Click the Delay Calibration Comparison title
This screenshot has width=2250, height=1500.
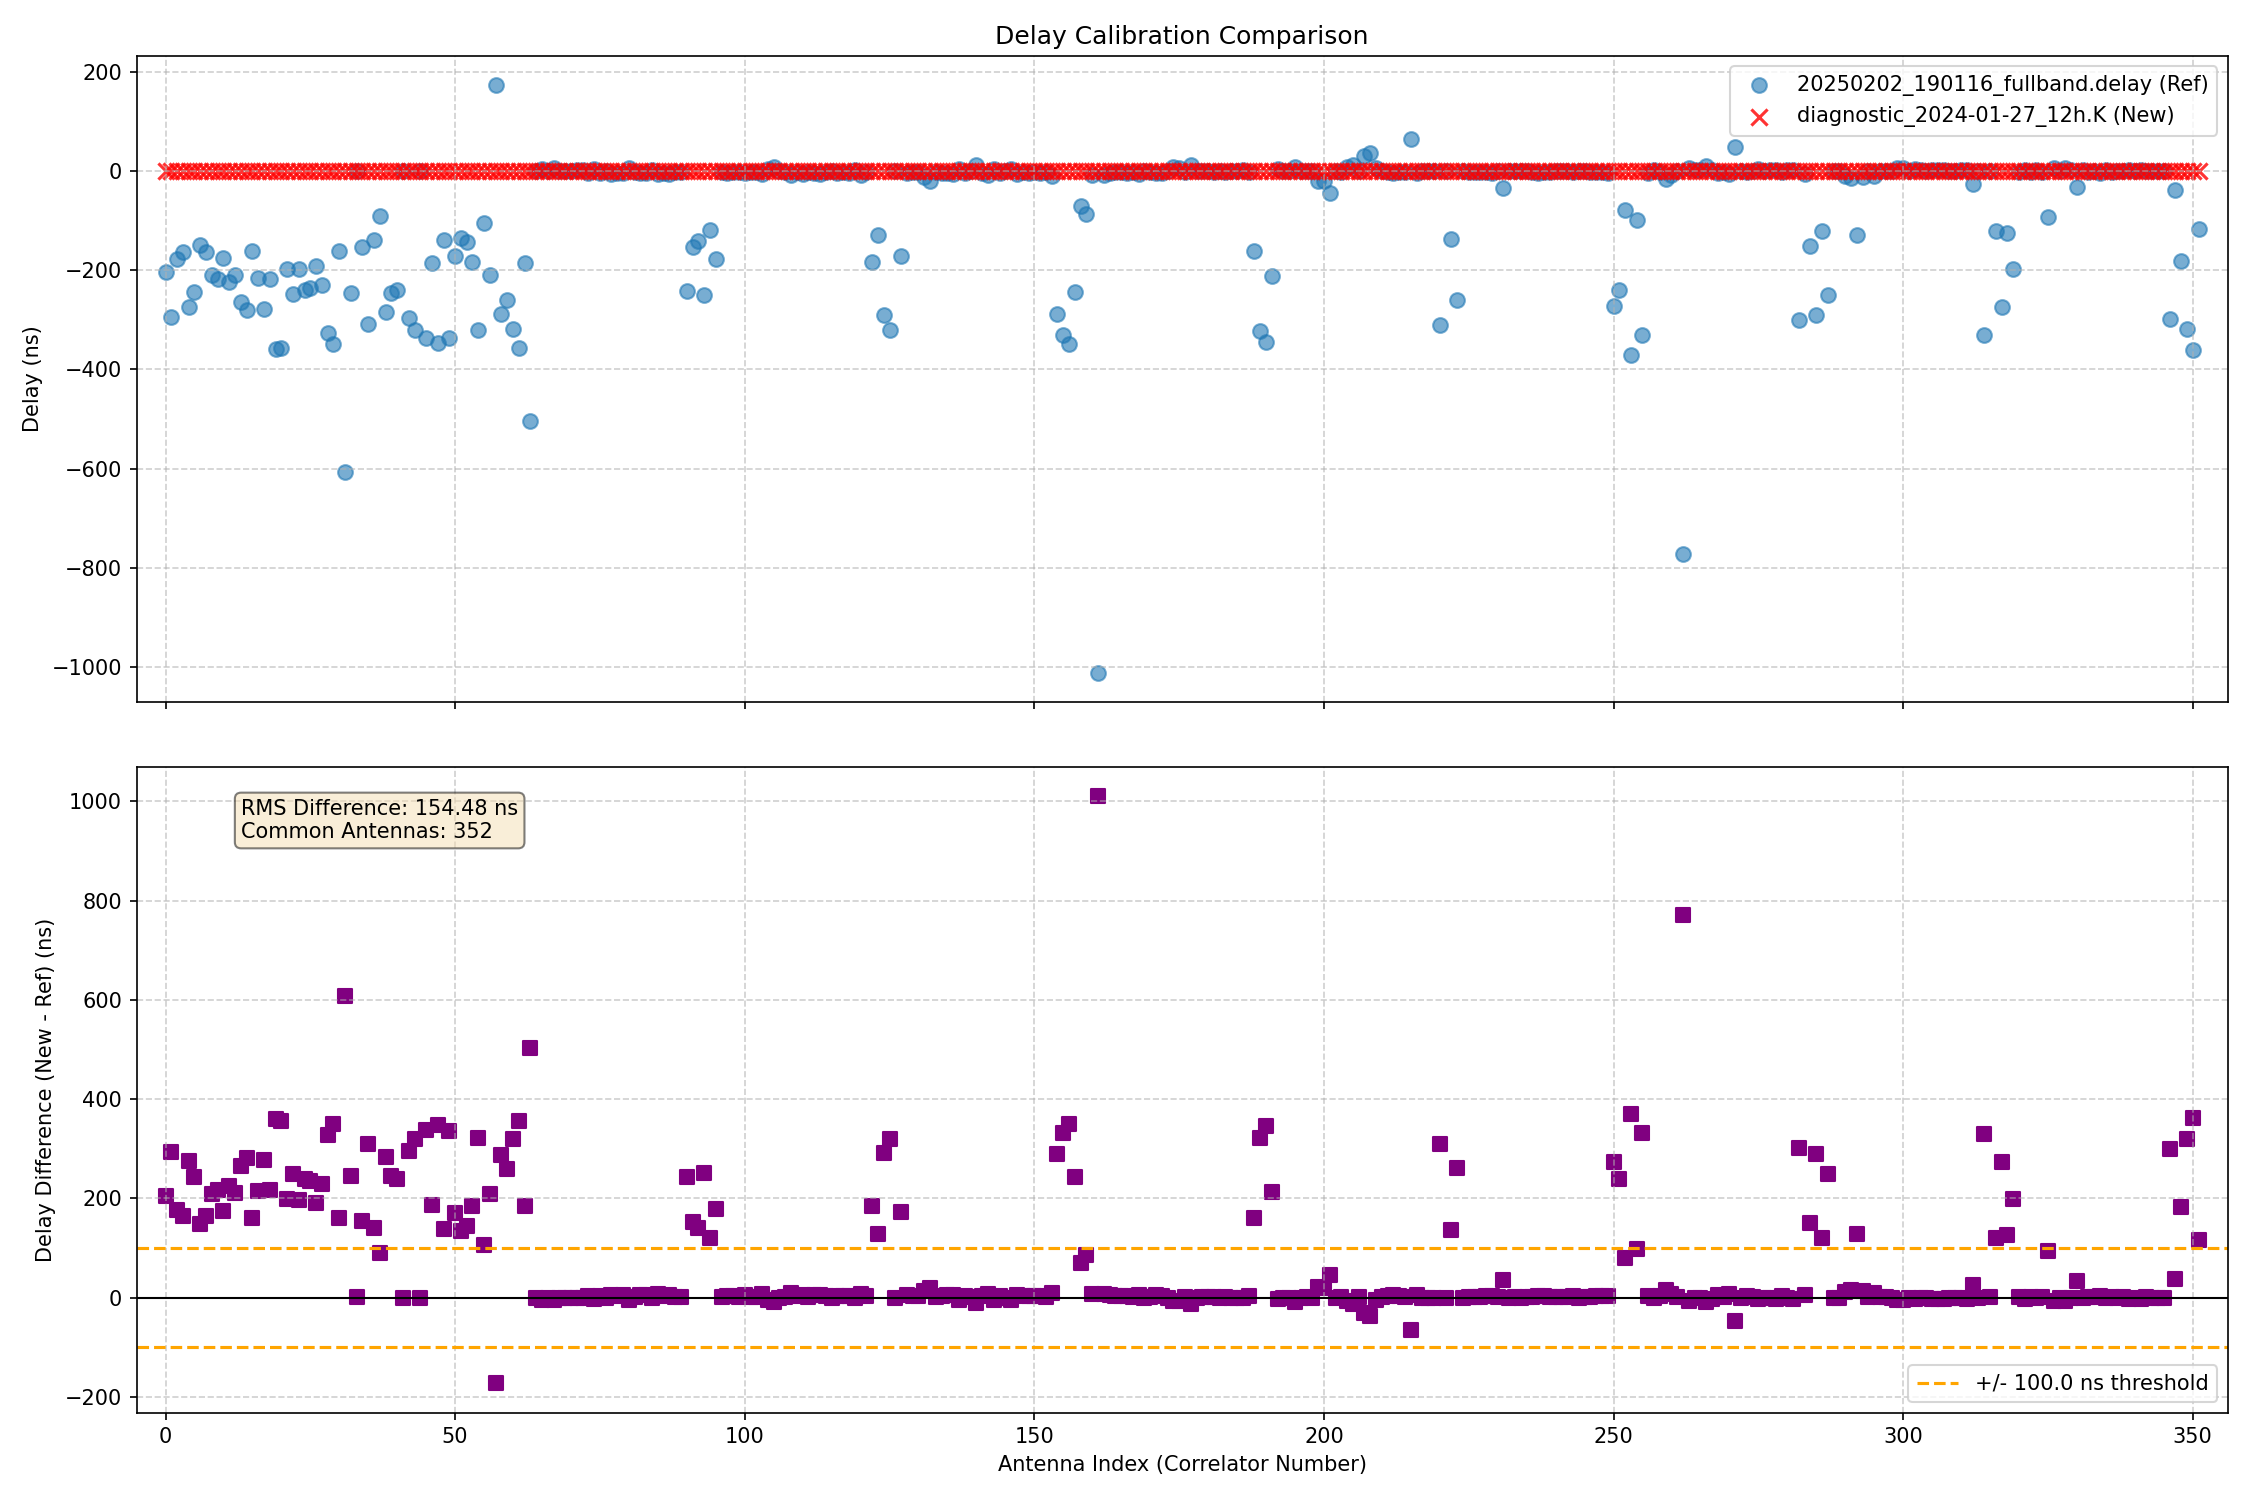1181,36
